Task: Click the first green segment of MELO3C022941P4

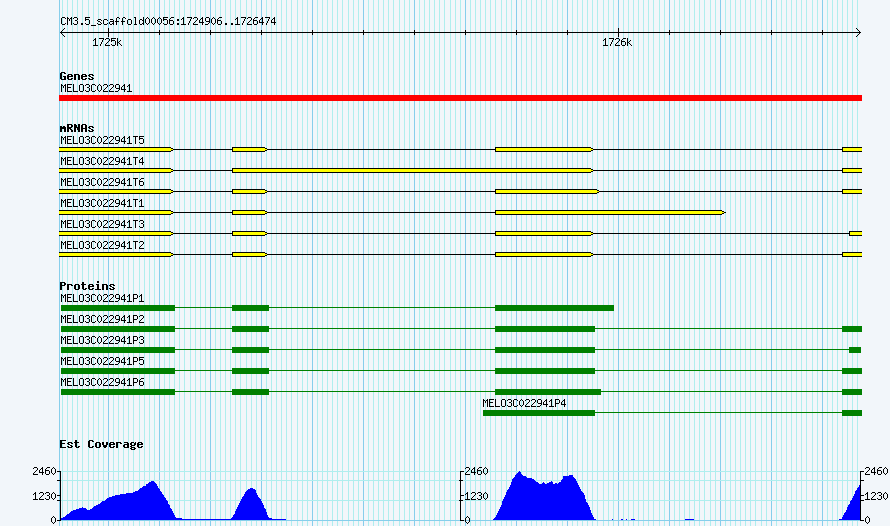Action: point(539,413)
